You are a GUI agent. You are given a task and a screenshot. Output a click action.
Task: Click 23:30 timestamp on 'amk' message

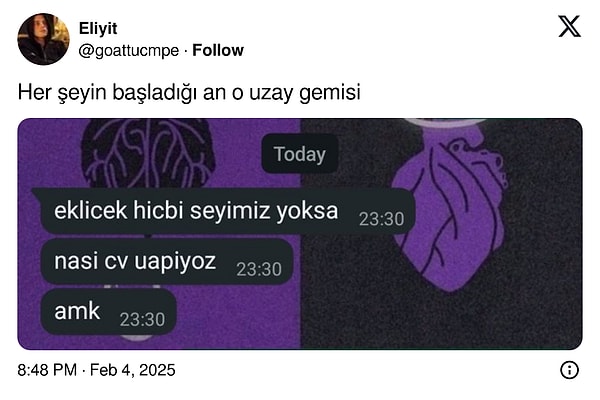[142, 320]
